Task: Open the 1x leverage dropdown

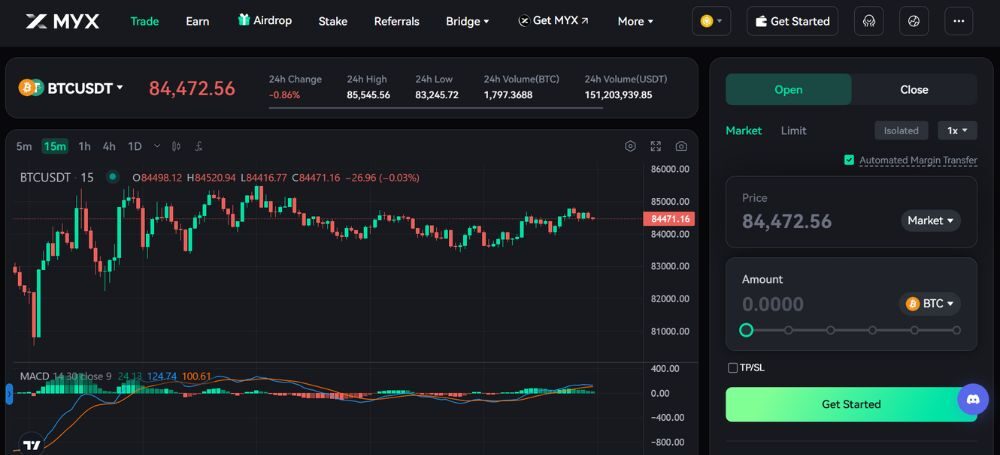Action: (957, 130)
